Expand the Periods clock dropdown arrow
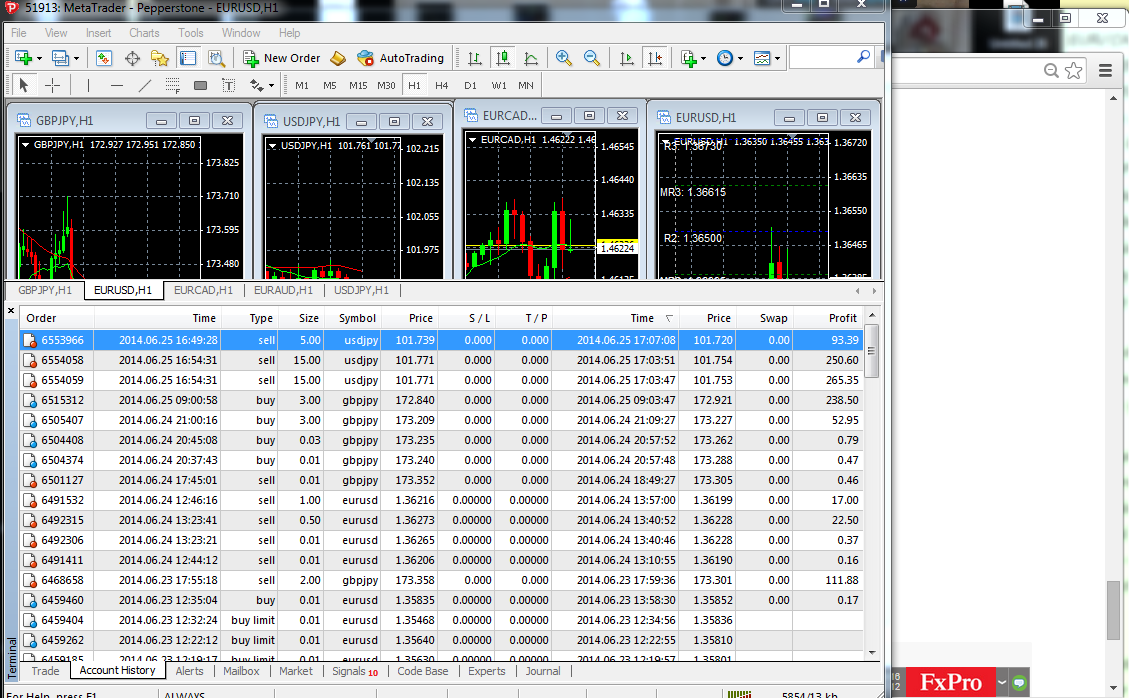 (740, 58)
